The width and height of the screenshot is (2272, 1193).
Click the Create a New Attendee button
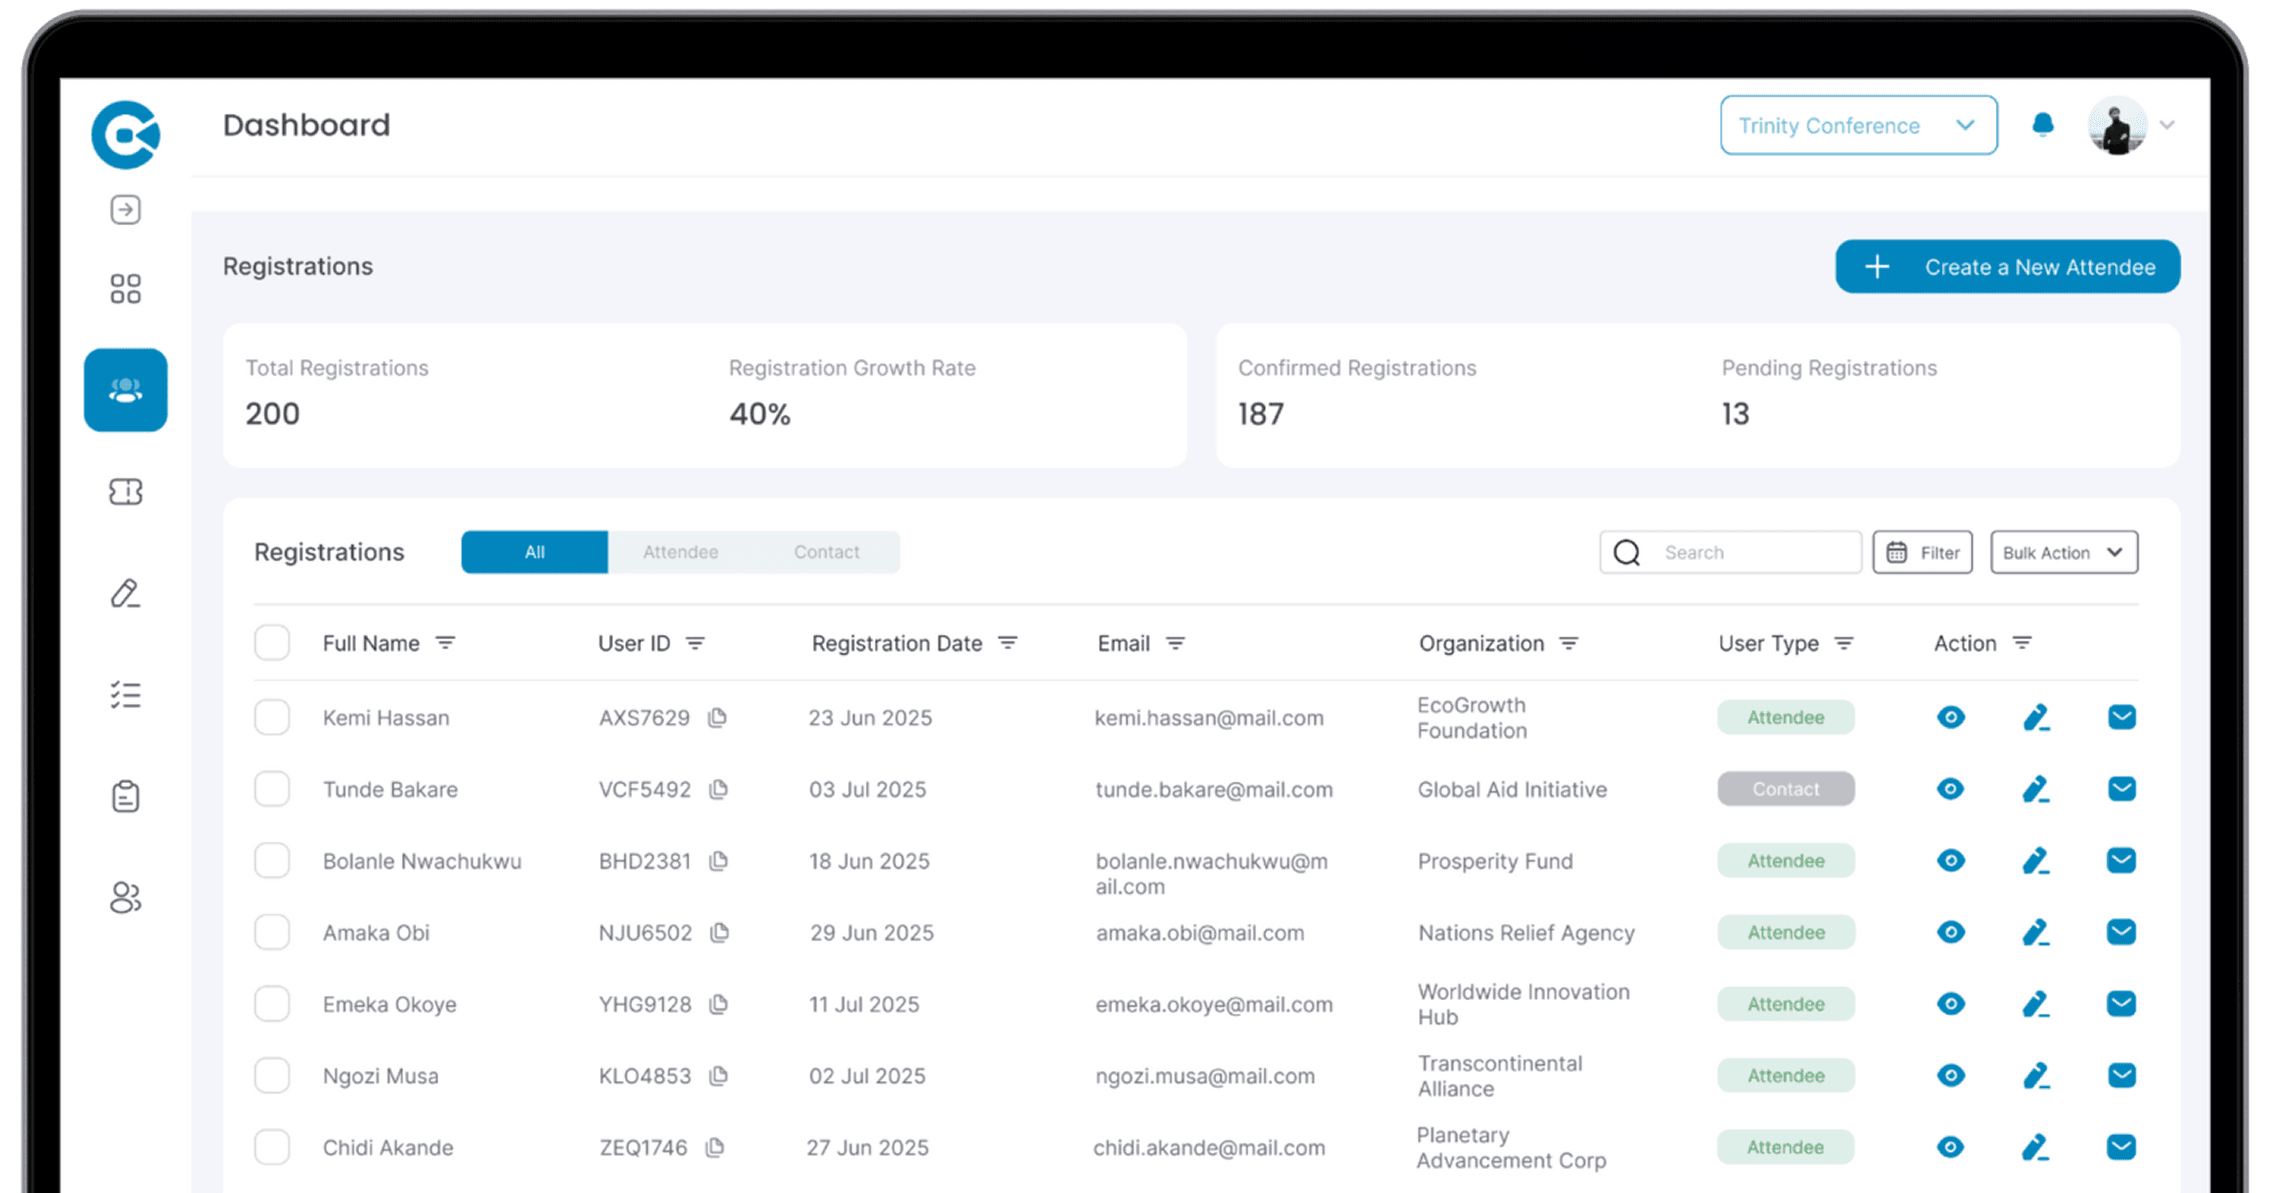[x=2007, y=266]
